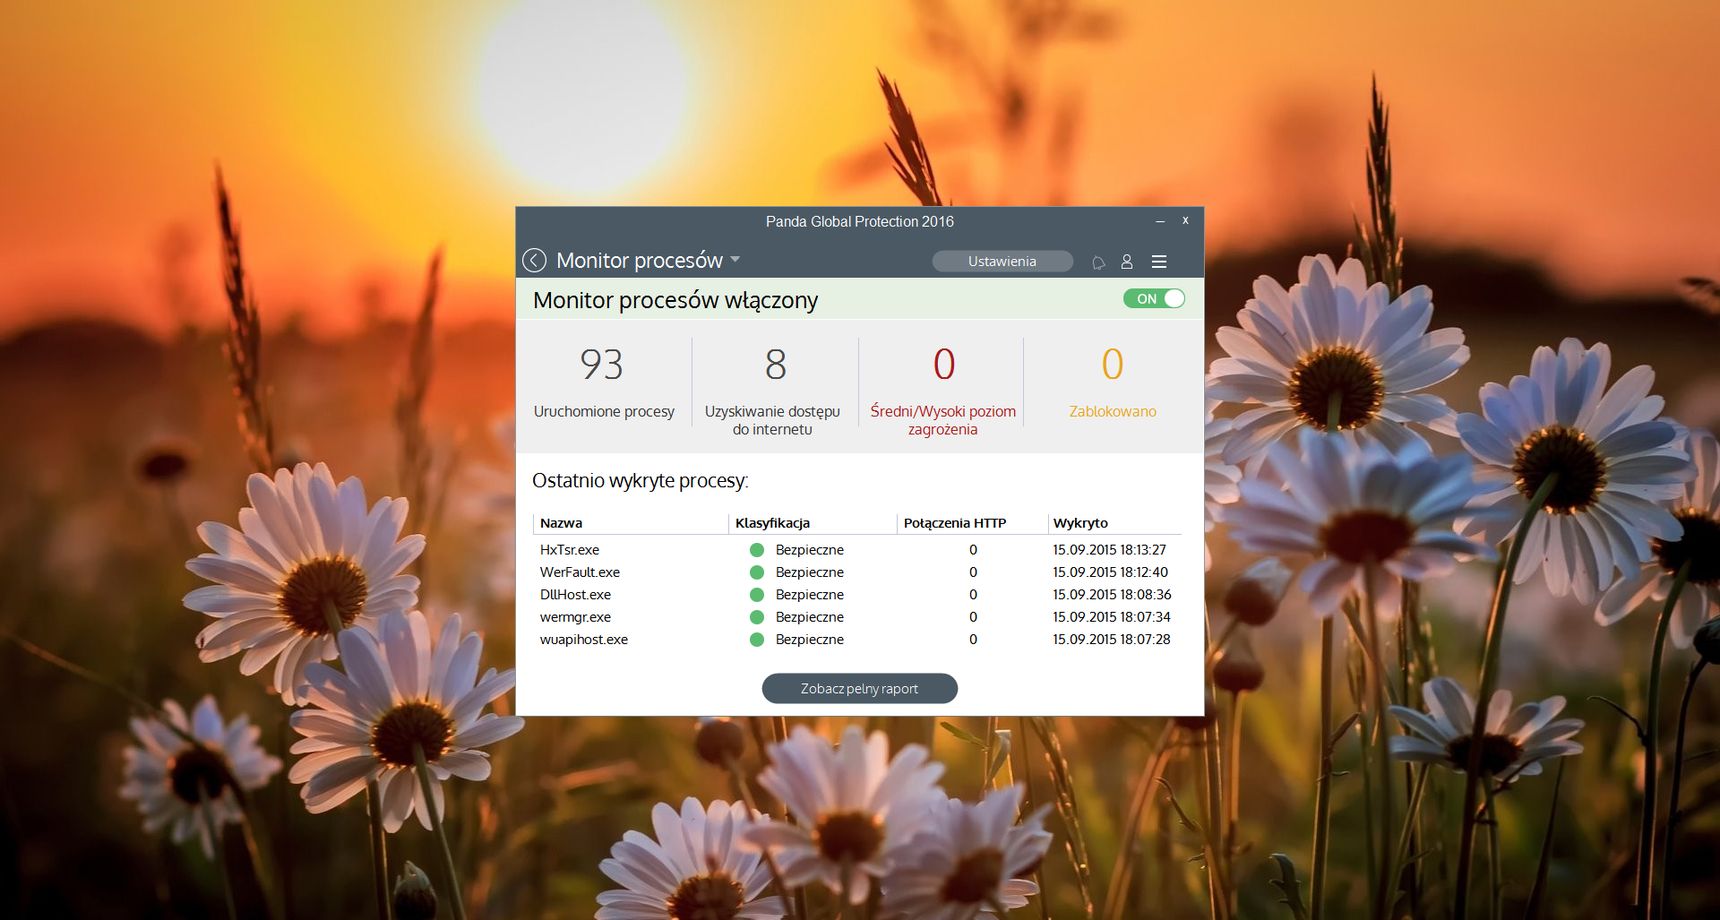Turn off the Monitor procesów ON switch
Viewport: 1720px width, 920px height.
coord(1154,299)
